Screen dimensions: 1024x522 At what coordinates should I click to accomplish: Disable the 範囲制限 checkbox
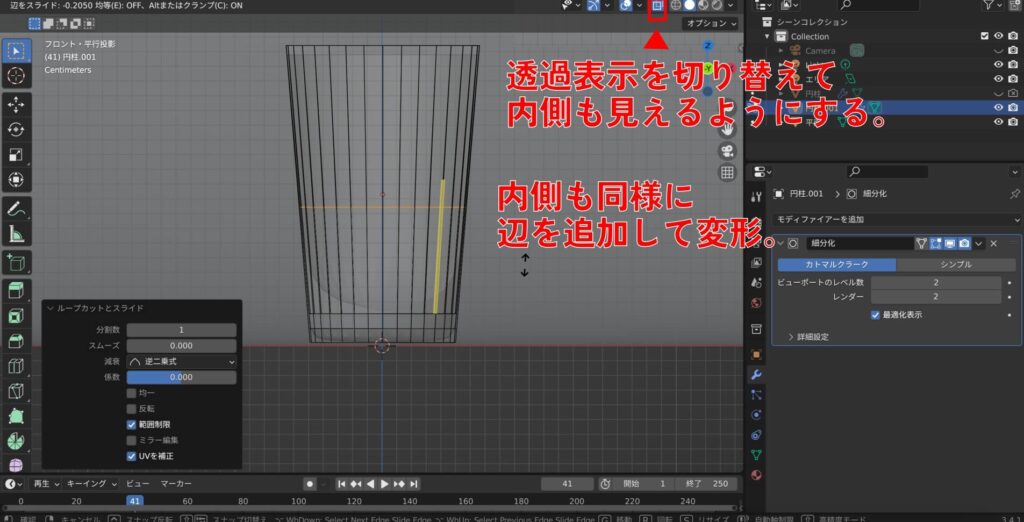pyautogui.click(x=132, y=424)
